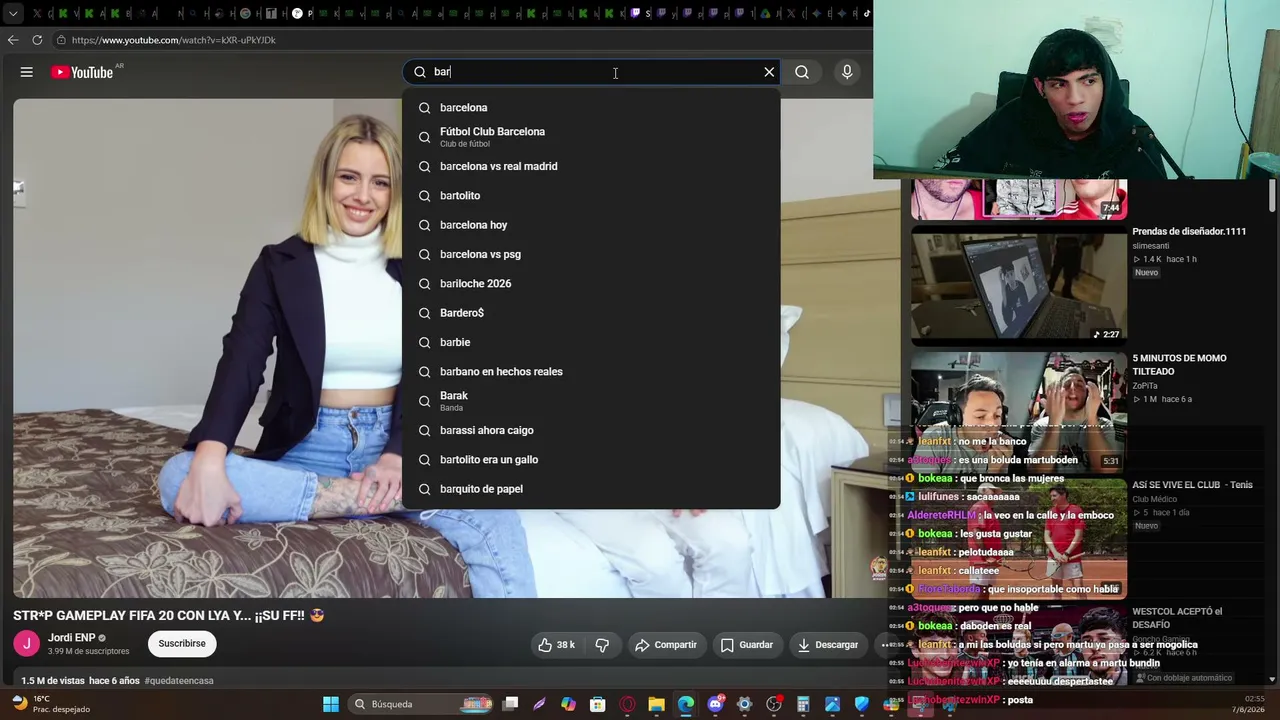The image size is (1280, 720).
Task: Select the 'barcelona vs real madrid' suggestion
Action: pos(591,166)
